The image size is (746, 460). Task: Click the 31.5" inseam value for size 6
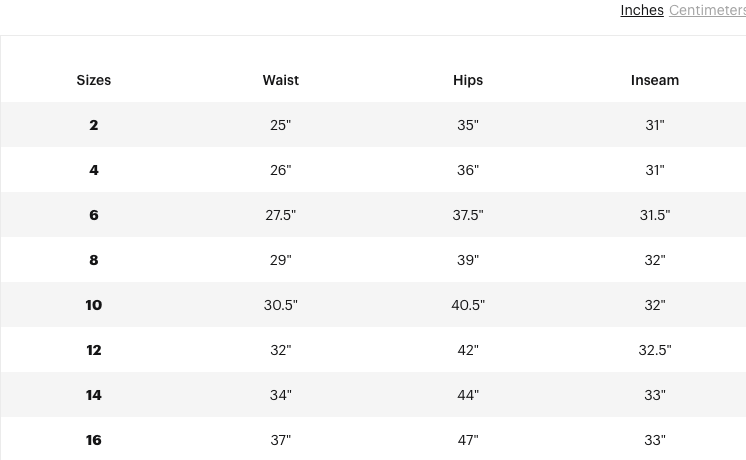click(x=655, y=215)
